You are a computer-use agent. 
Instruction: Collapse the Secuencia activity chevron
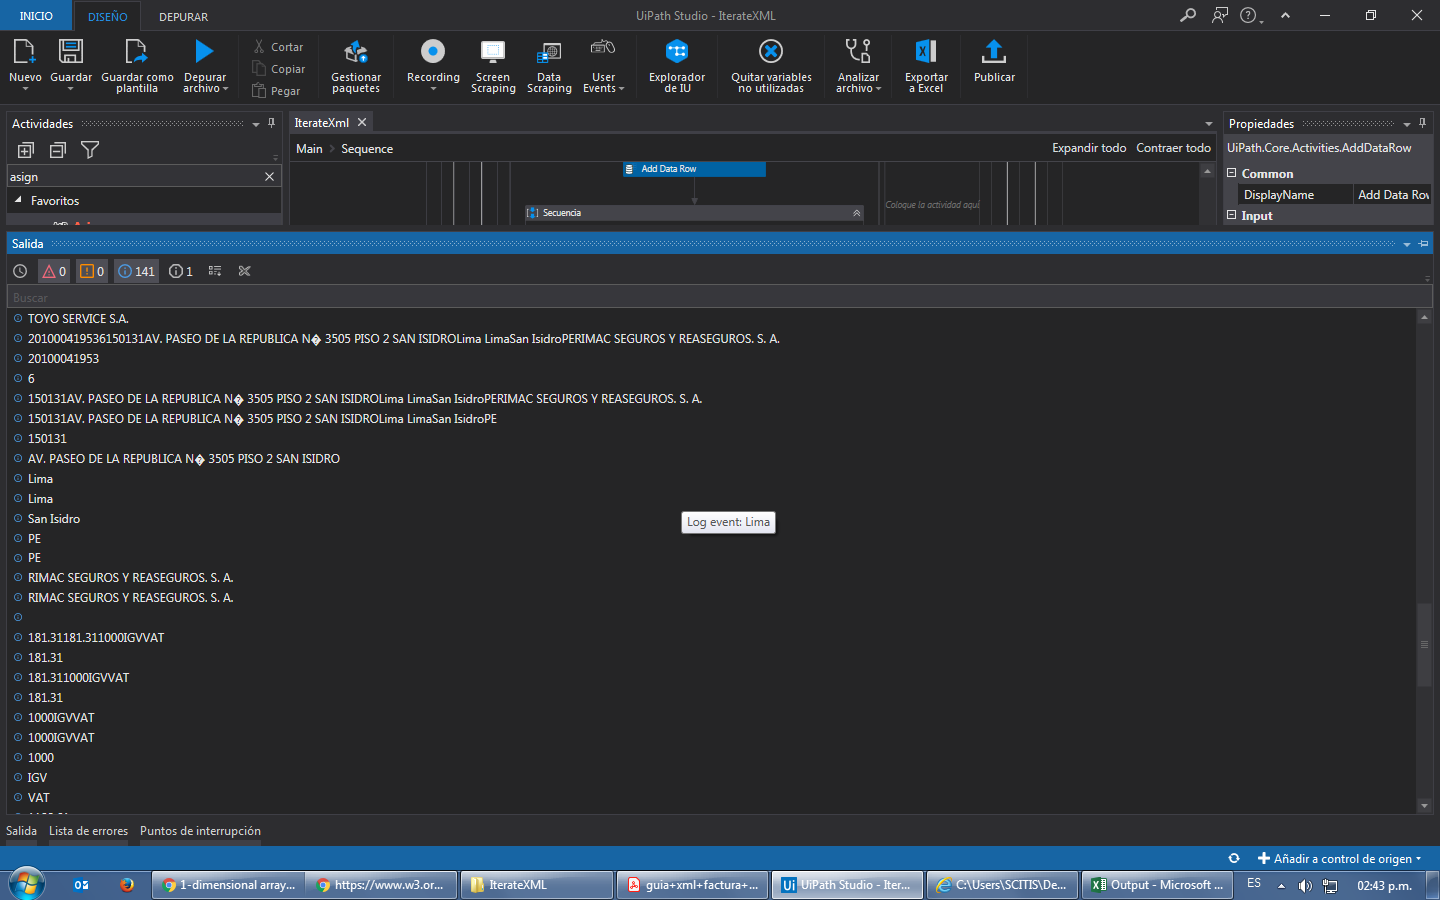pos(856,213)
